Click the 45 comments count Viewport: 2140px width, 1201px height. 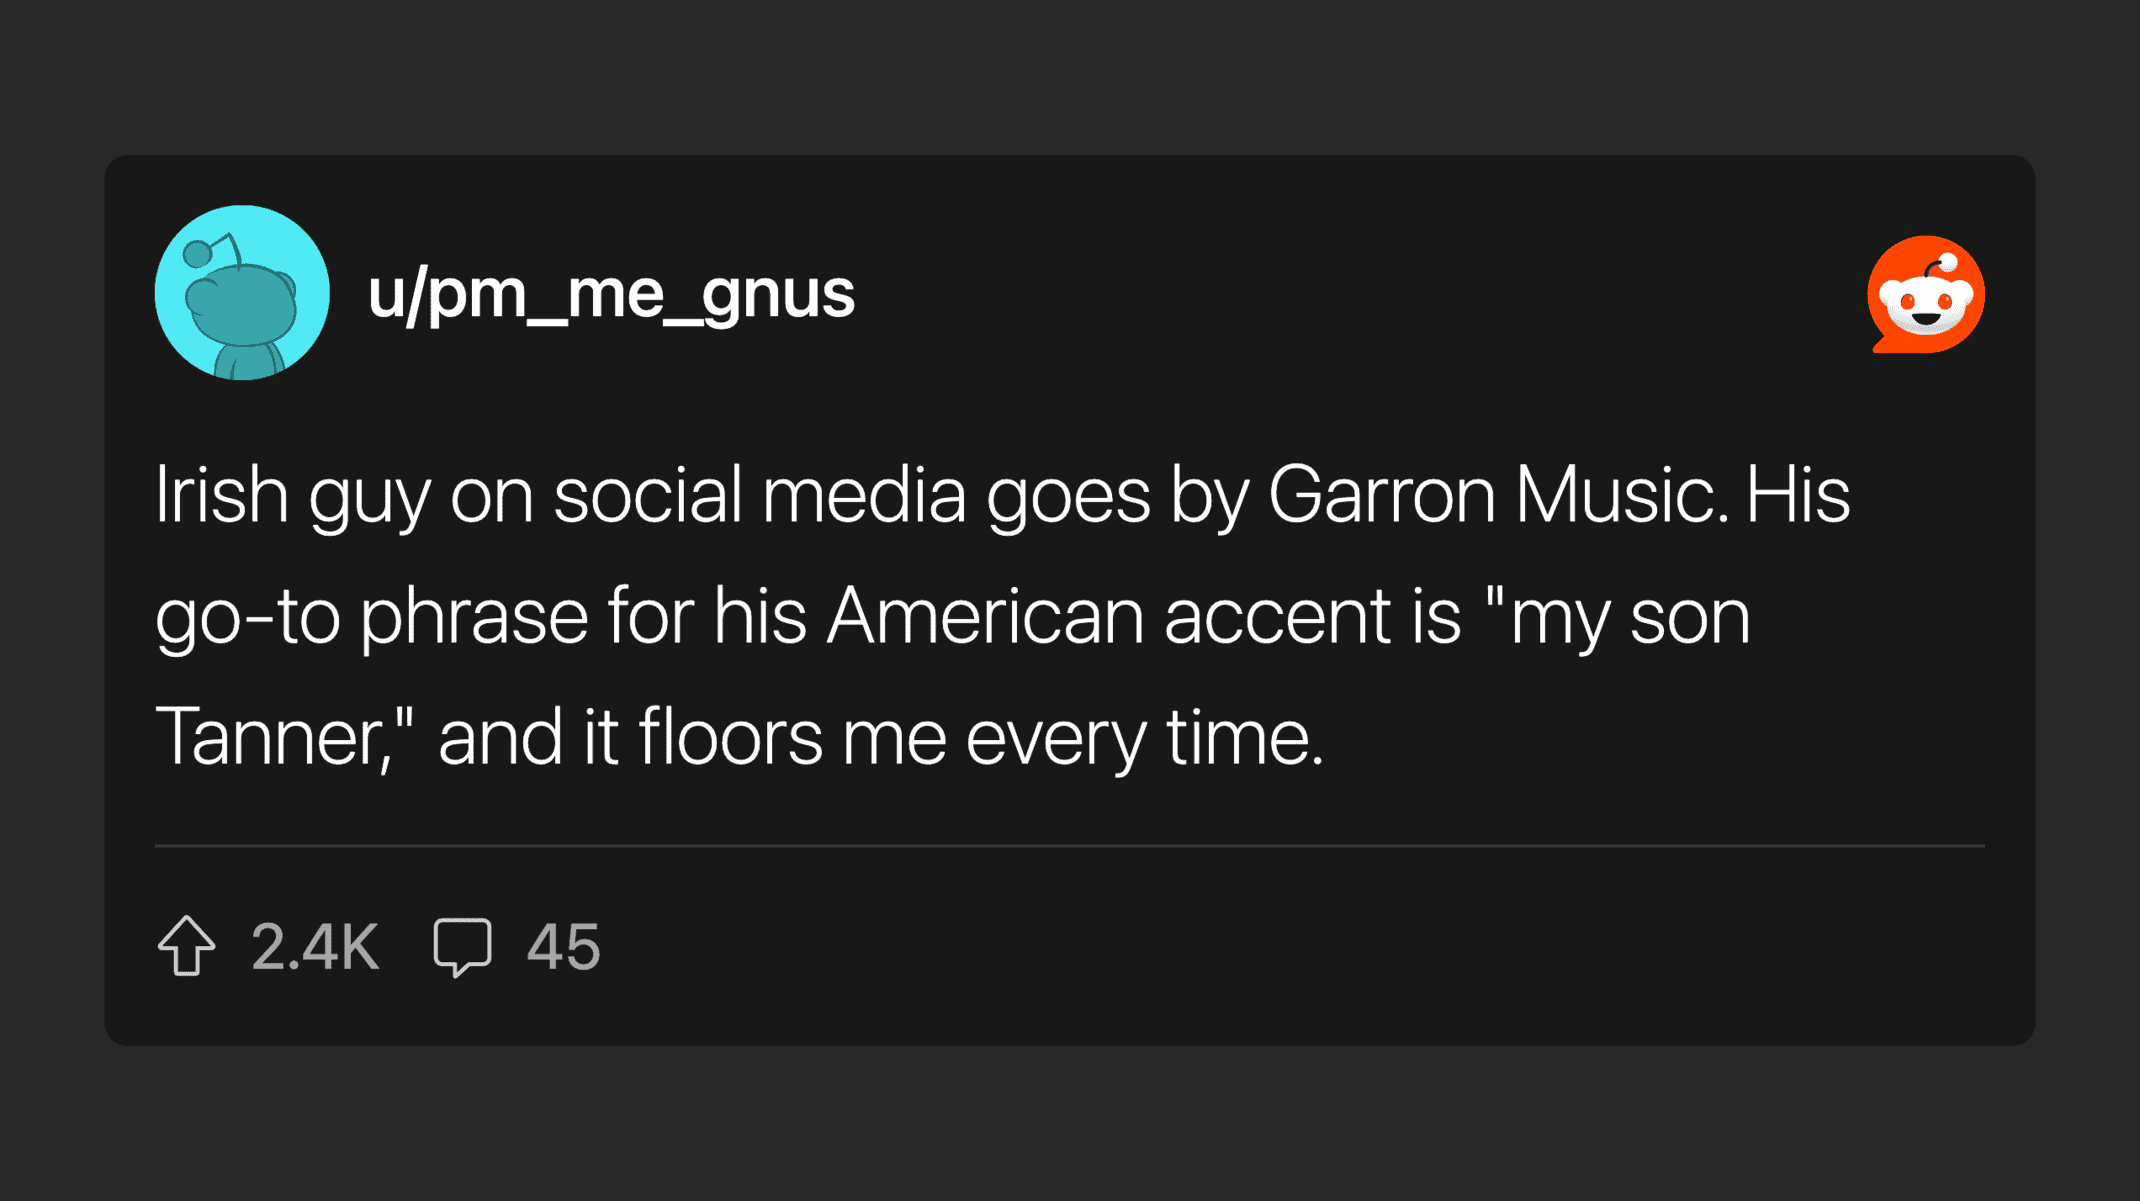pos(563,946)
